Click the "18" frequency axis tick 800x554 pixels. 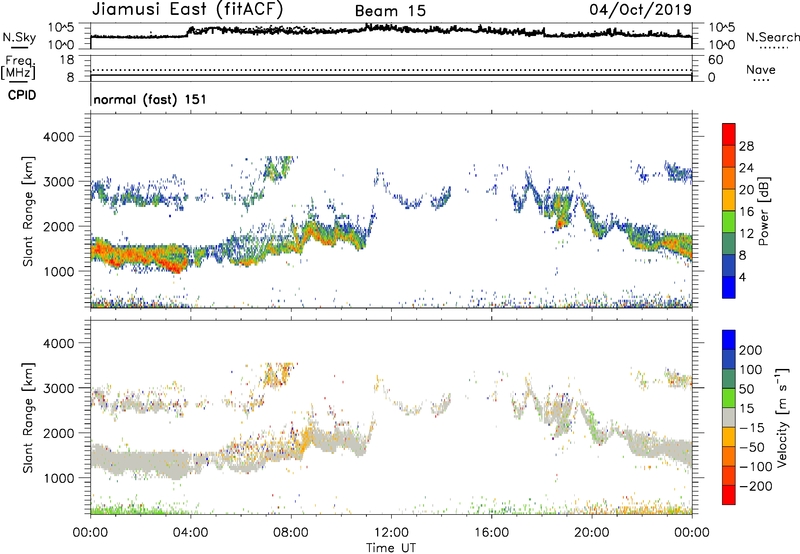click(67, 60)
